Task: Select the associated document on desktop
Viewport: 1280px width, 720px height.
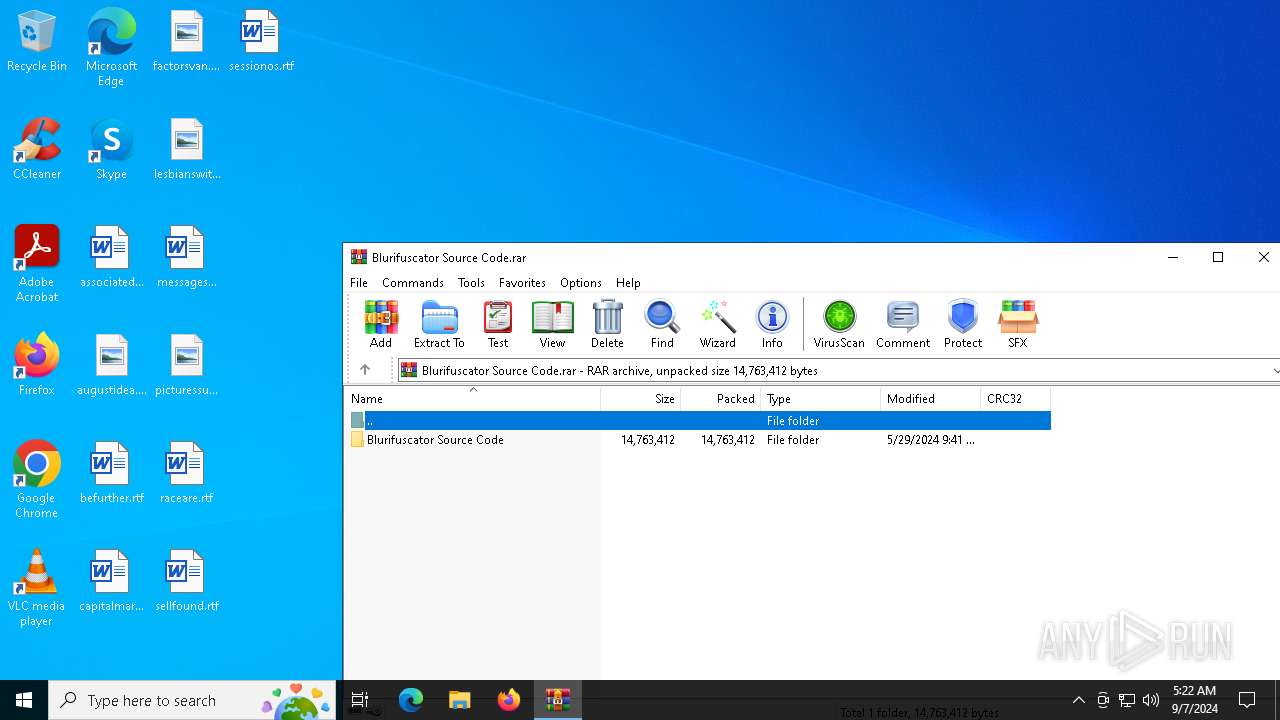Action: coord(111,258)
